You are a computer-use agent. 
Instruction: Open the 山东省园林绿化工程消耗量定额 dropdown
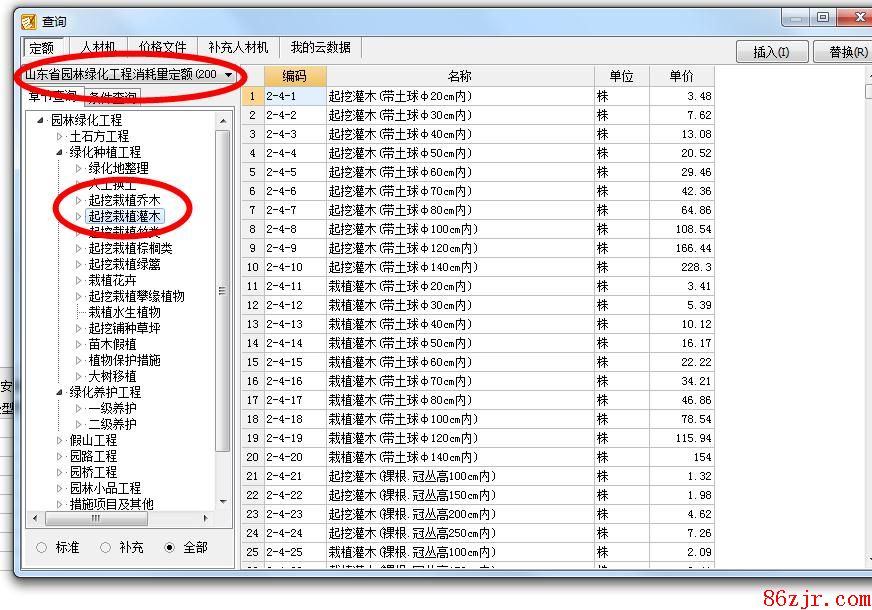(229, 74)
